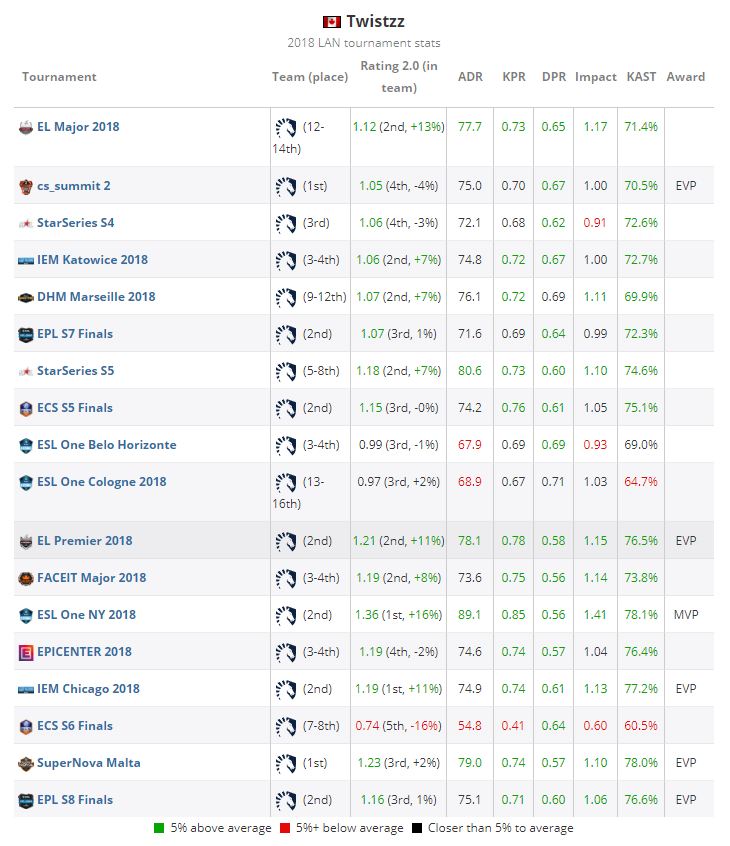
Task: Click the ESL One Belo Horizonte icon
Action: coord(26,446)
